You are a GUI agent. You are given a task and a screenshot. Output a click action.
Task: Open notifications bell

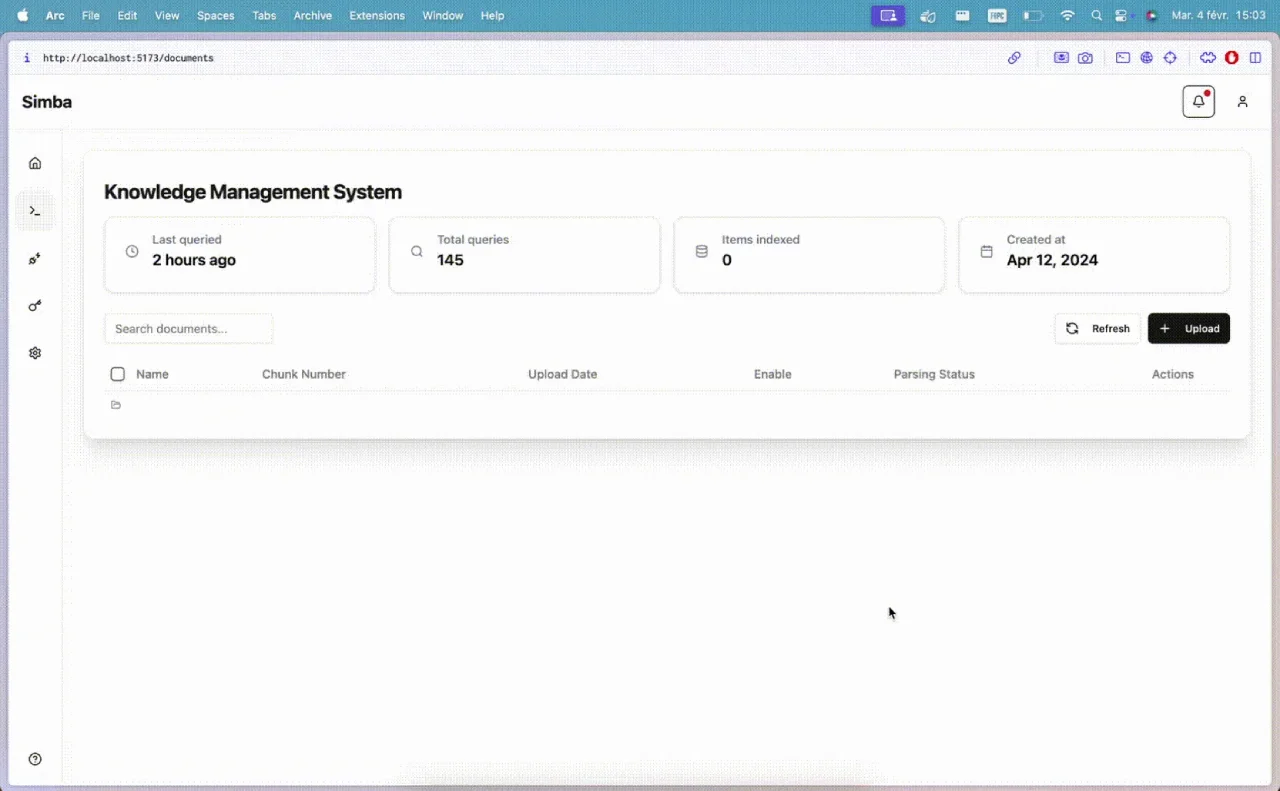click(1198, 101)
